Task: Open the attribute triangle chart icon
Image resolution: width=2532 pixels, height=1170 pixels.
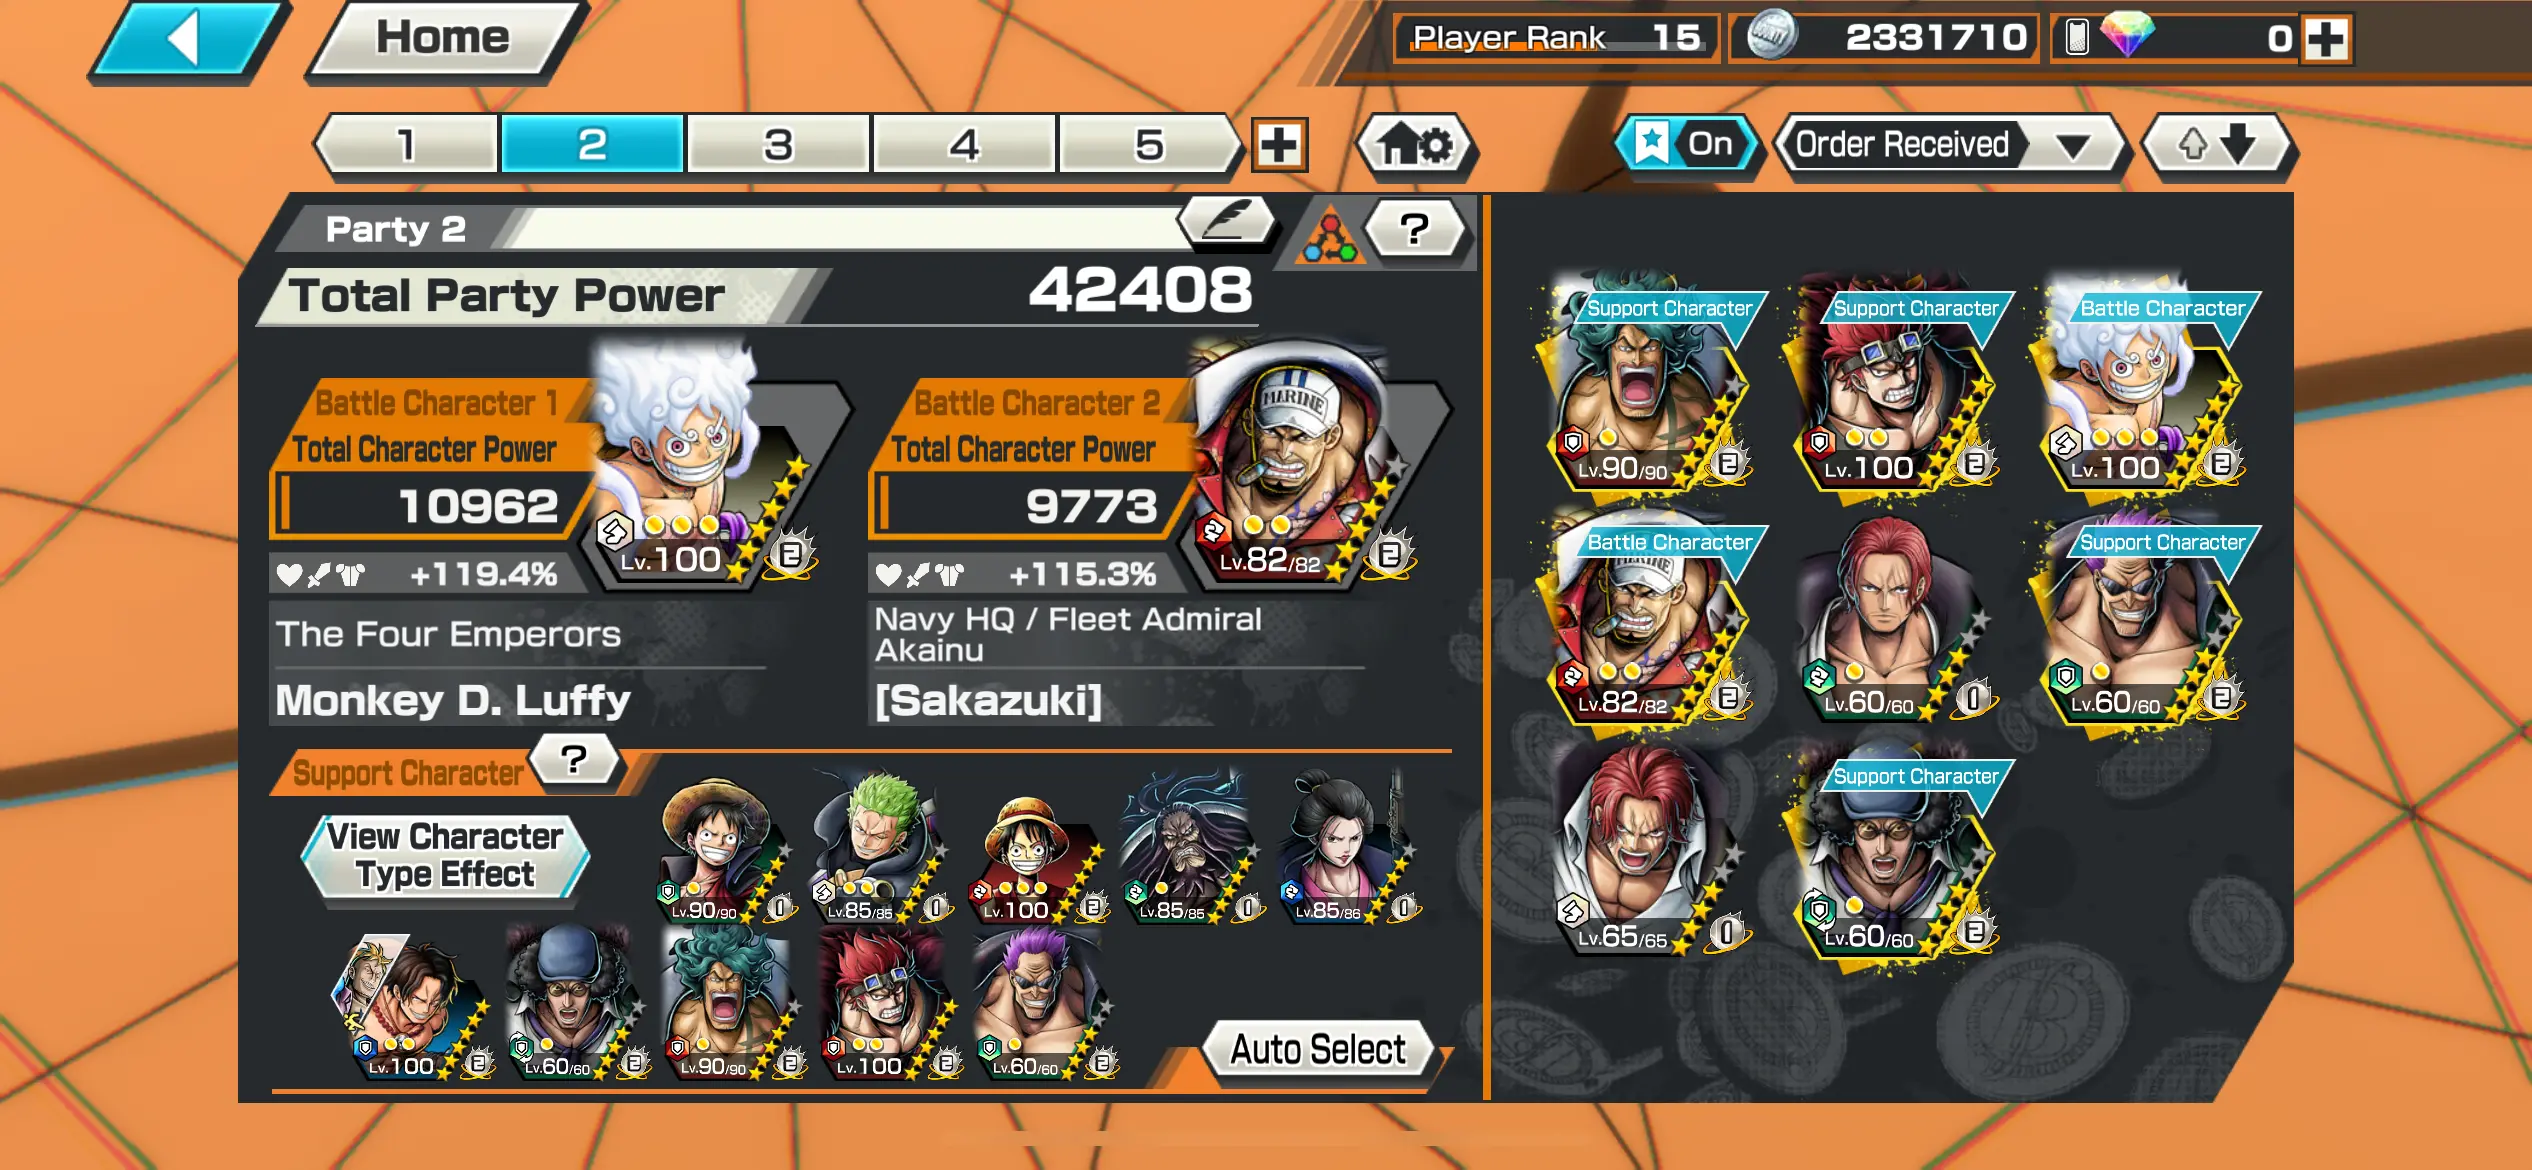Action: click(x=1328, y=236)
